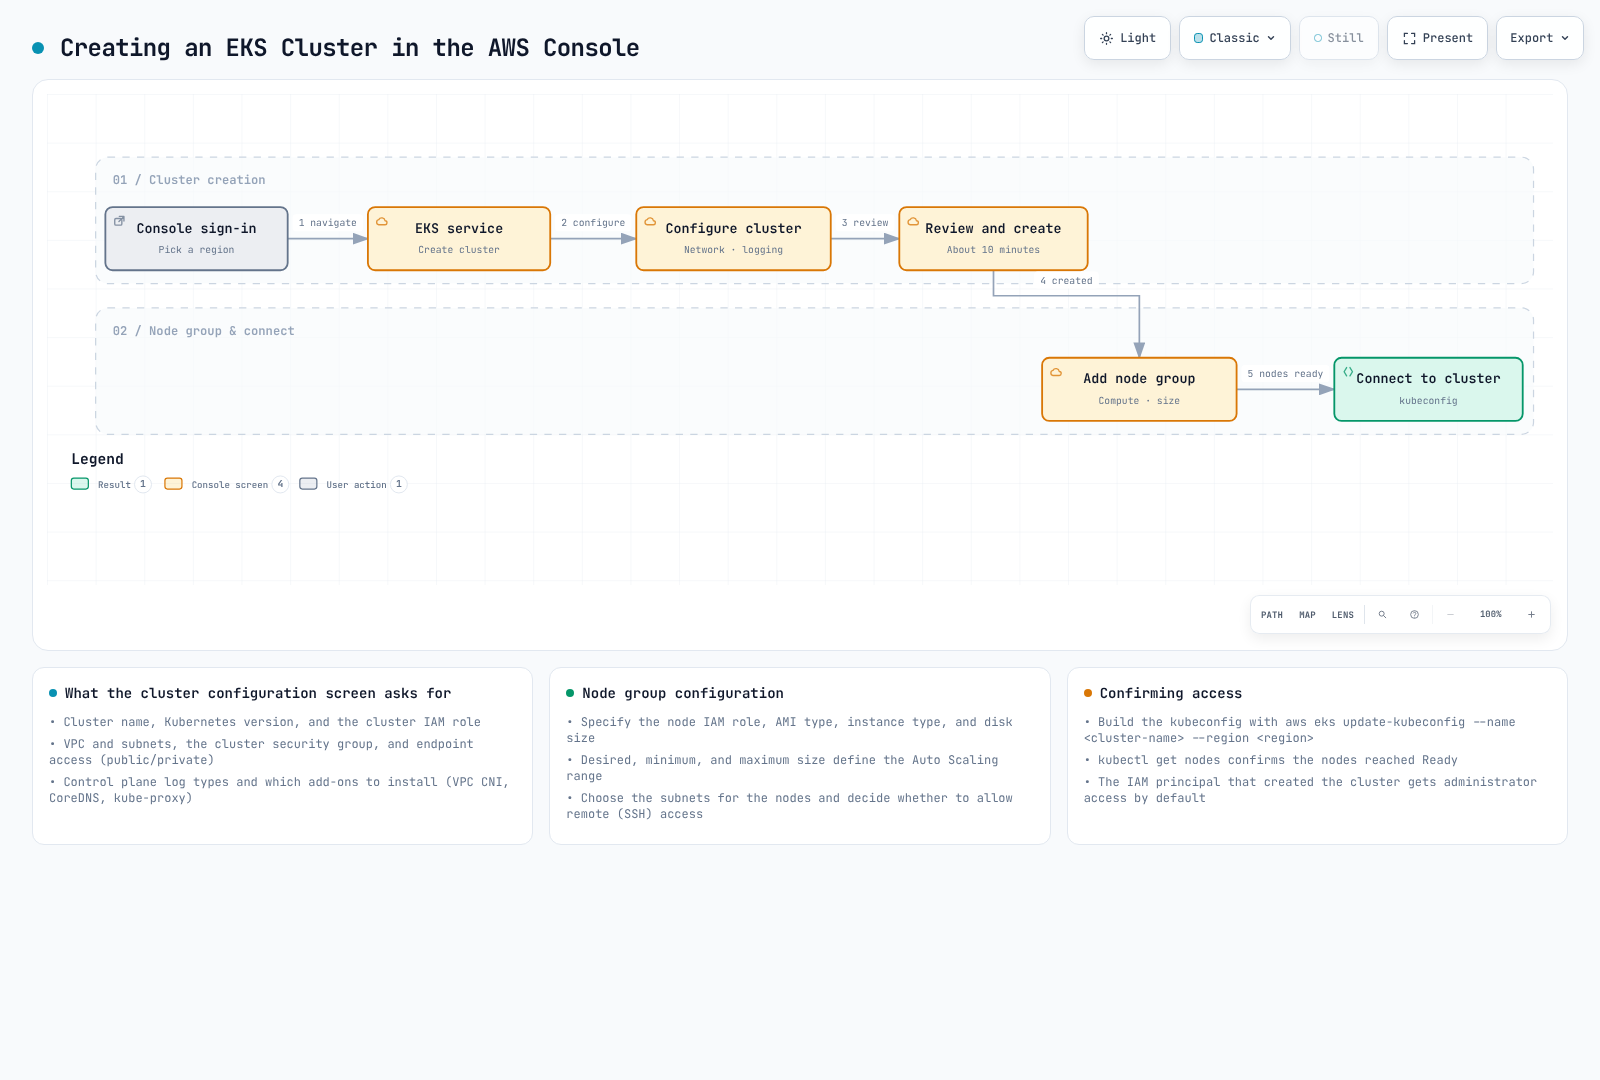Click the '4 created' edge label

(x=1066, y=281)
